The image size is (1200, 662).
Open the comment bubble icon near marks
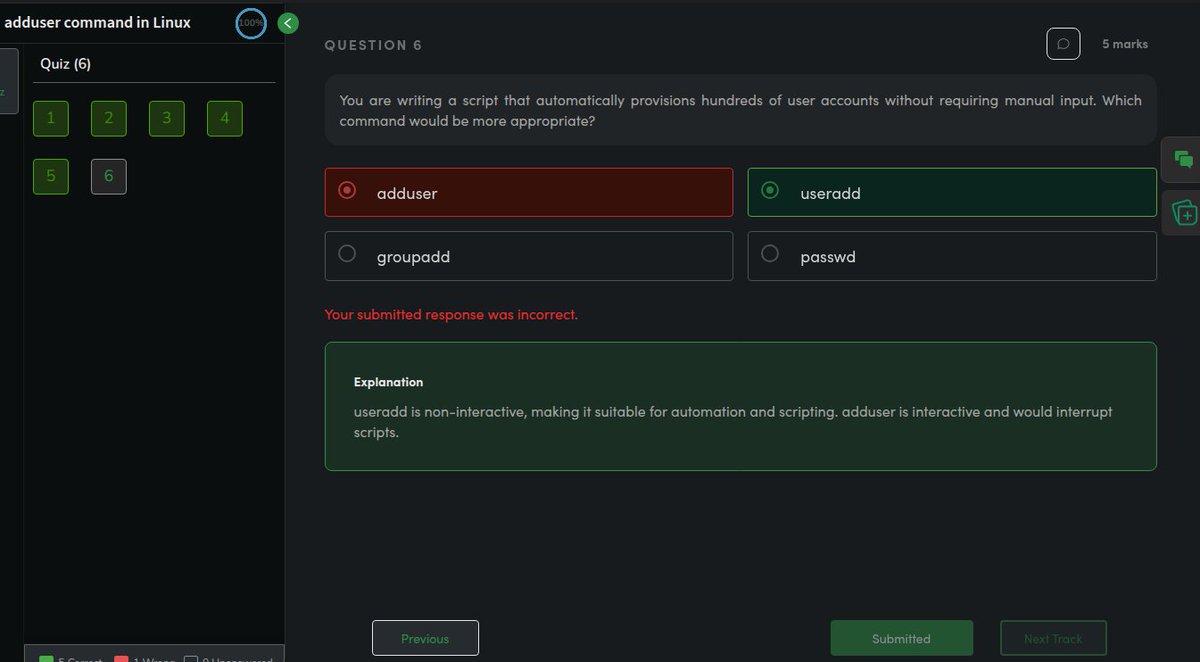point(1063,43)
